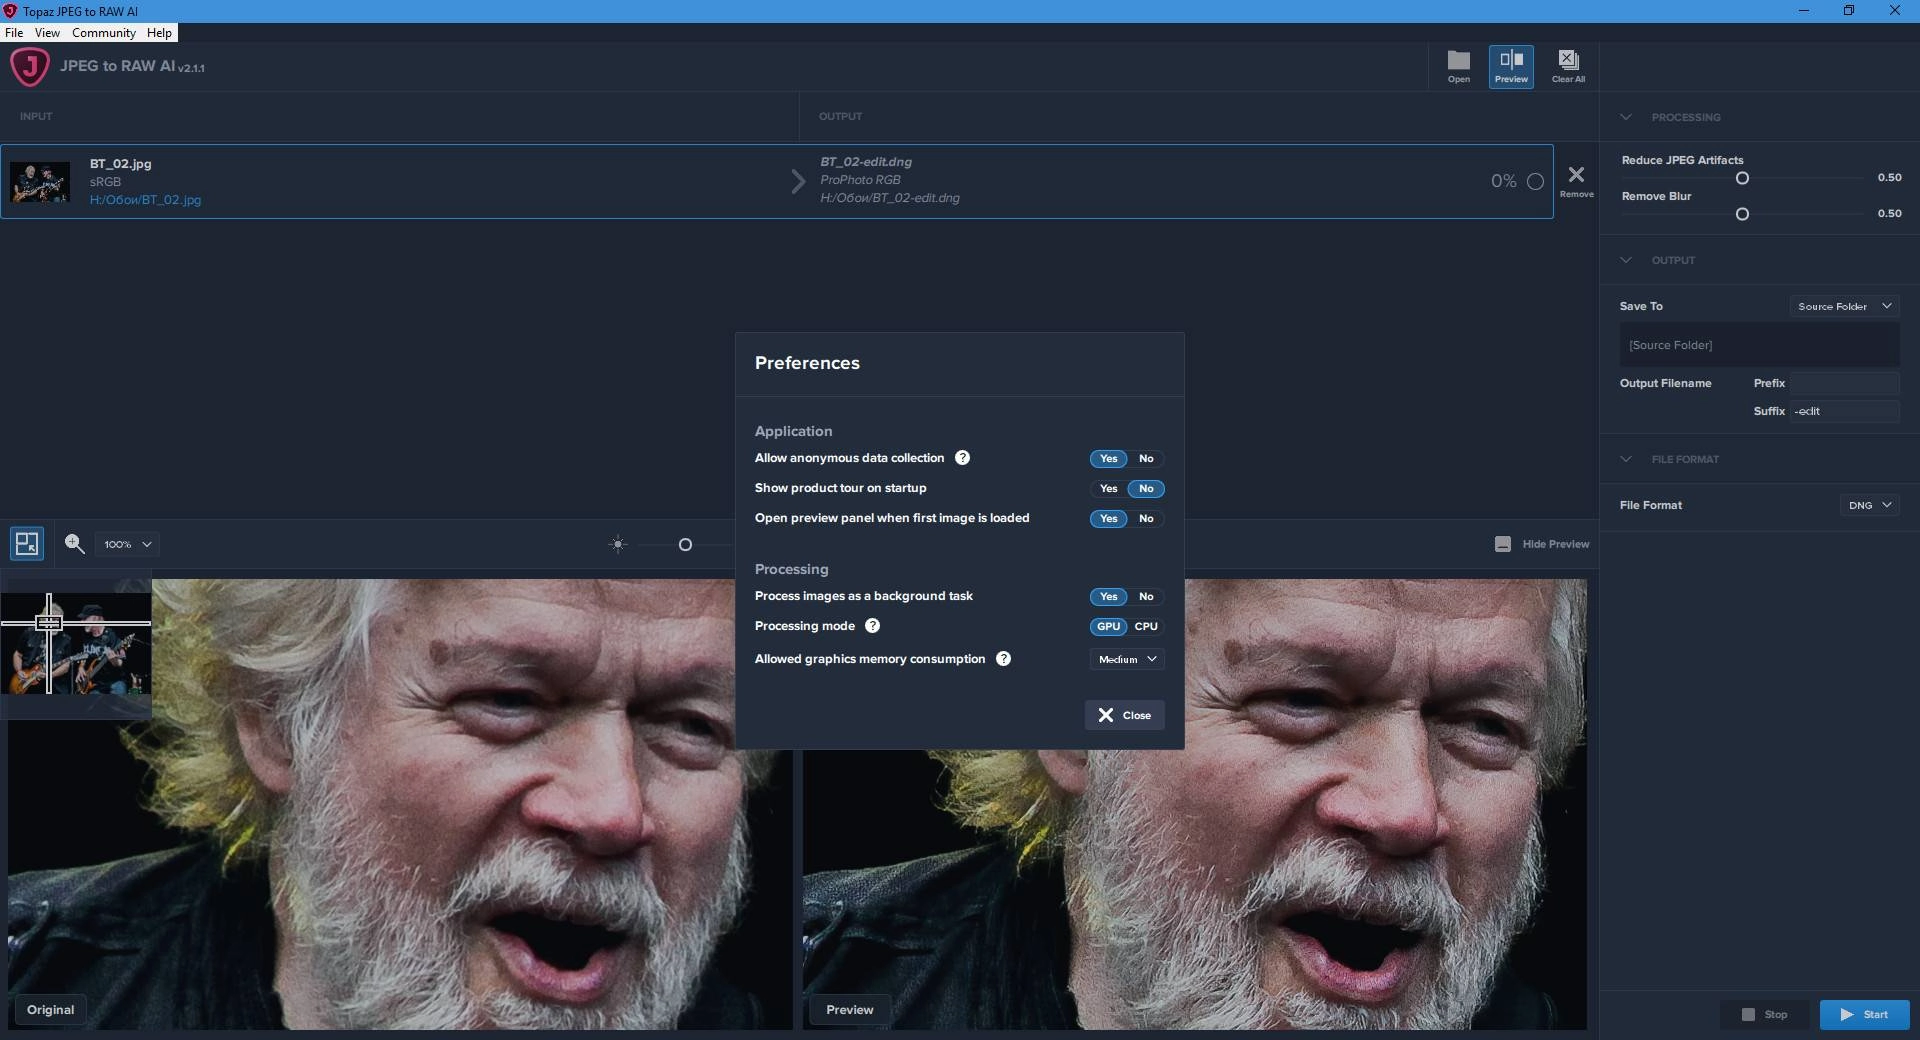Click the Preview label on right preview
This screenshot has height=1040, width=1920.
(849, 1010)
